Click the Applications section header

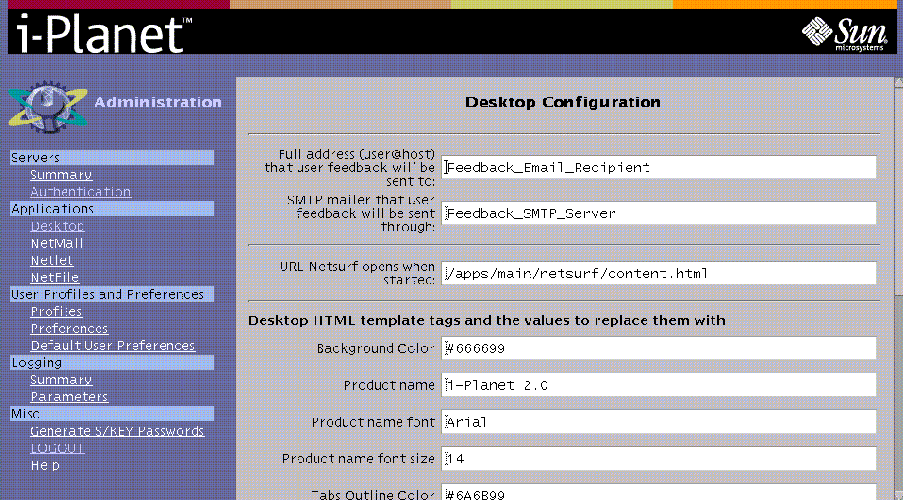coord(112,209)
